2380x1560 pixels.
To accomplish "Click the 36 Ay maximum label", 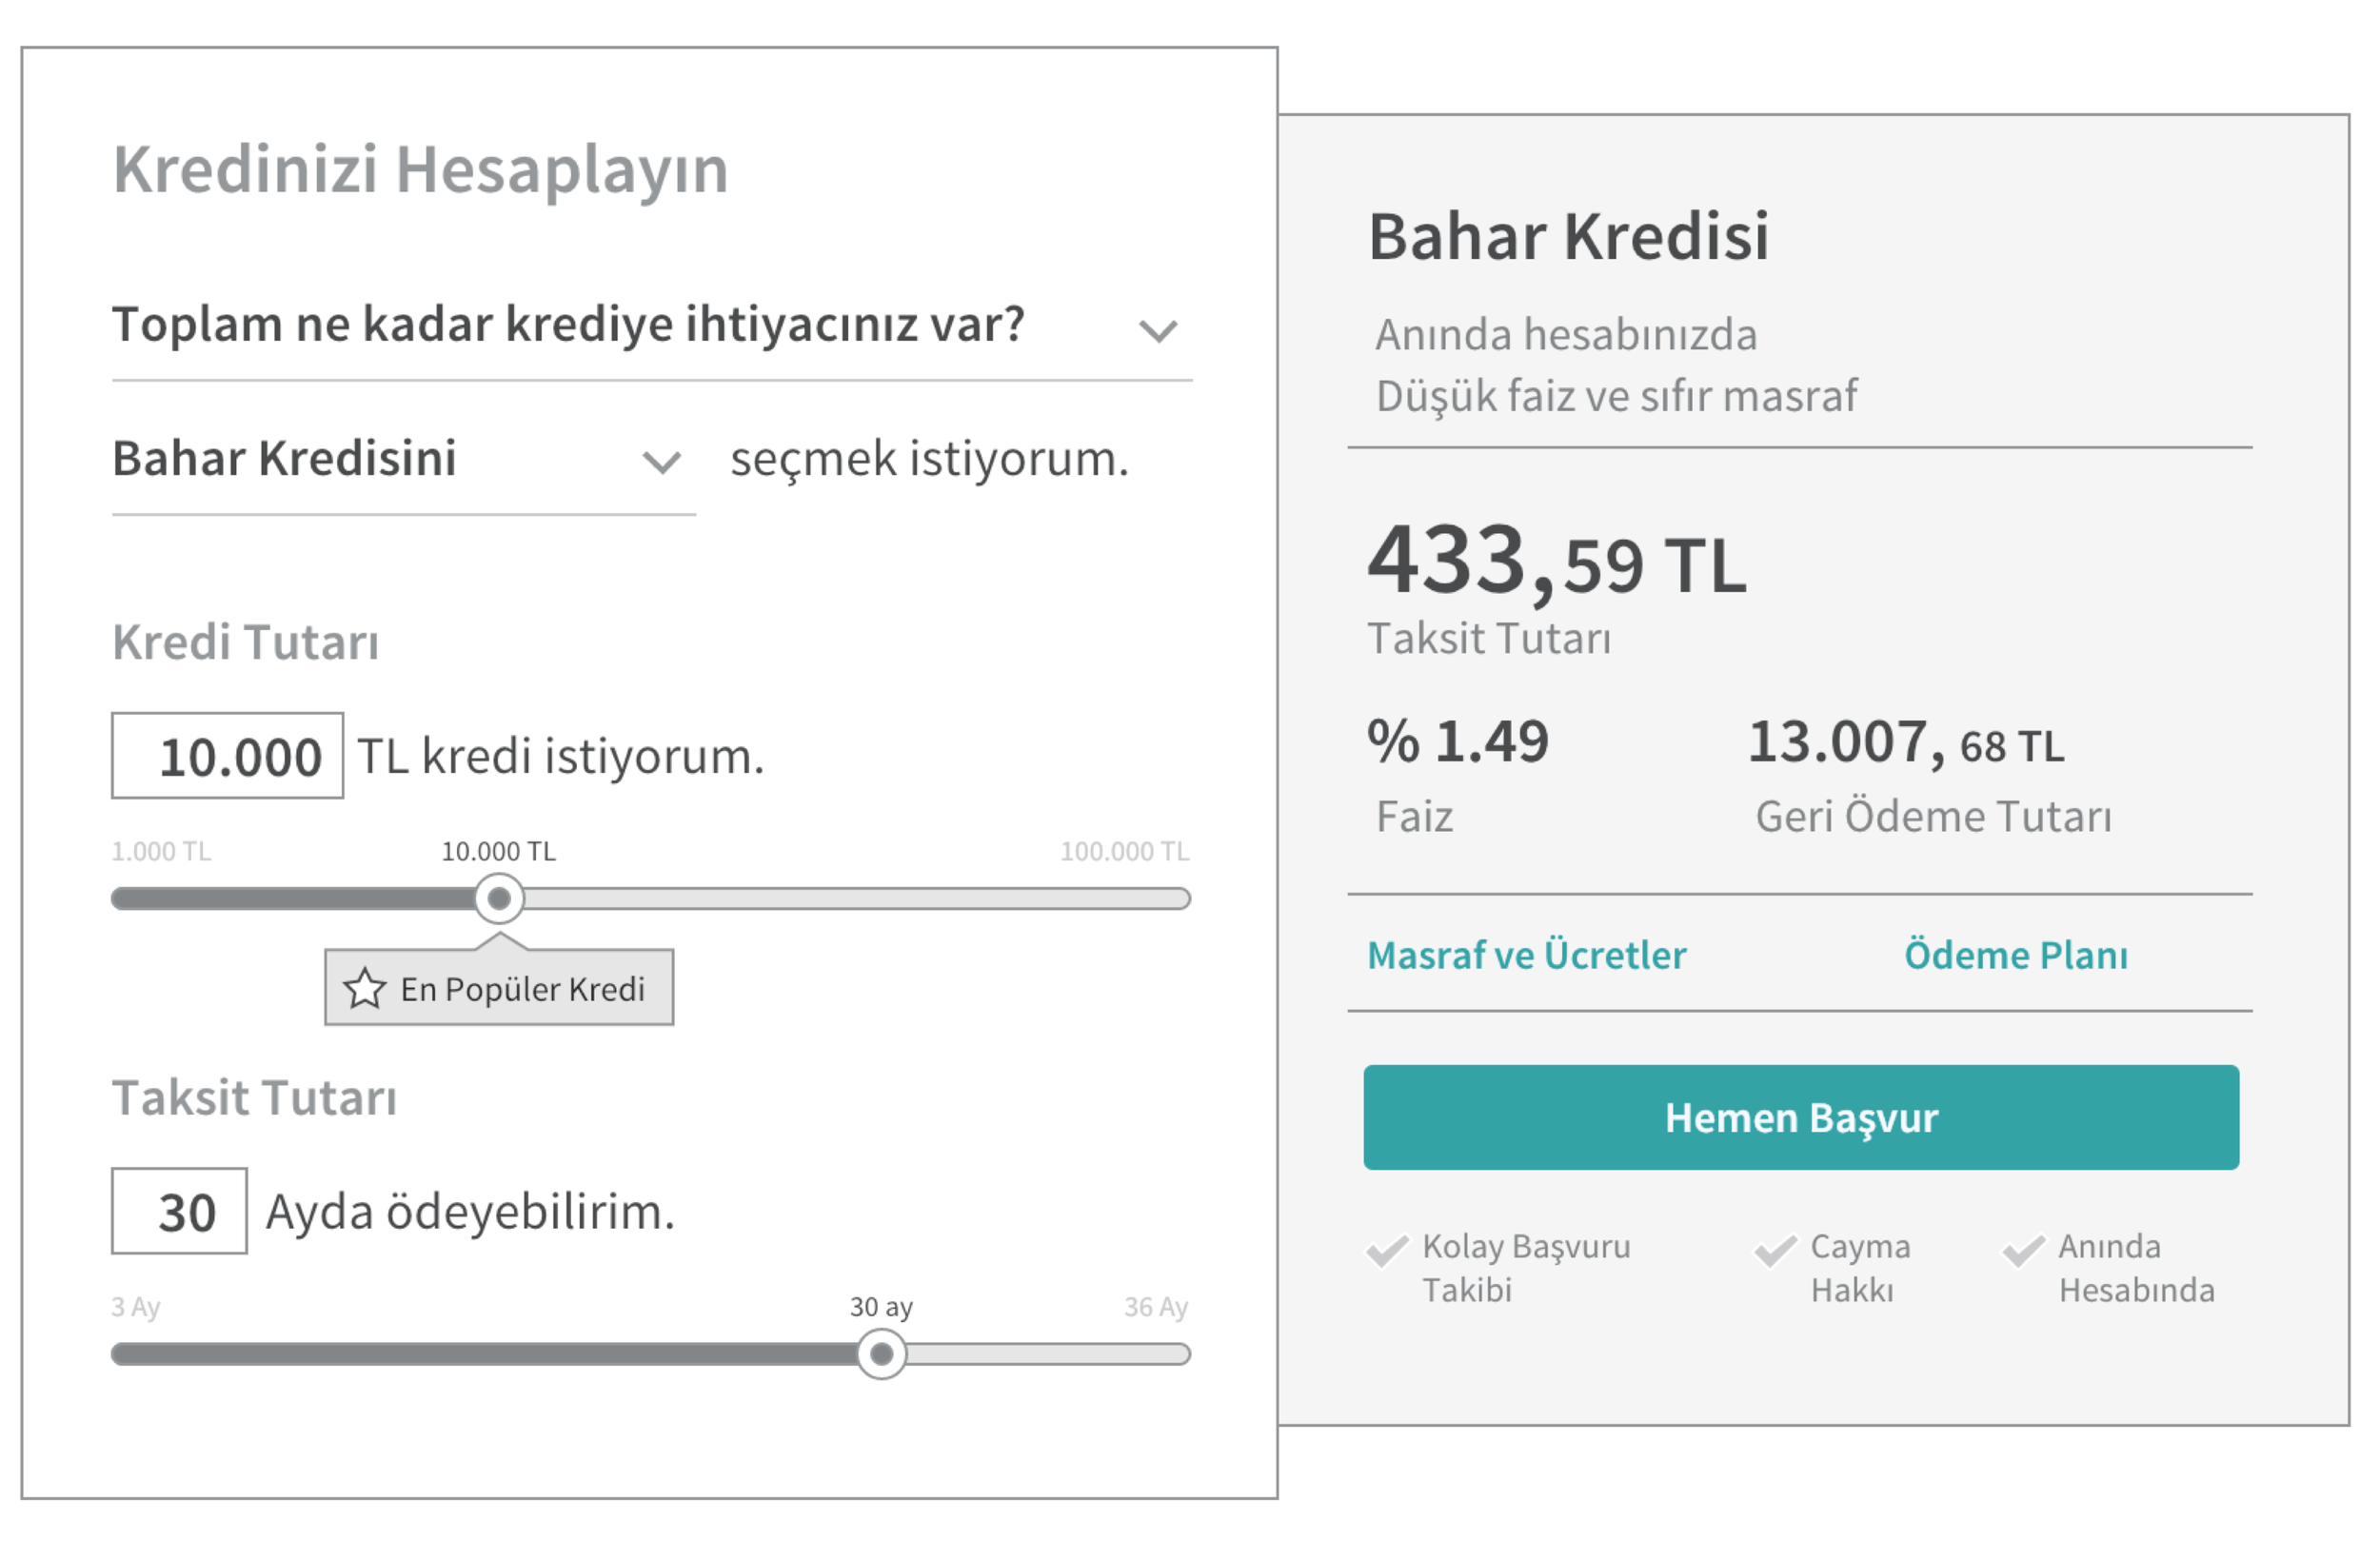I will 1156,1308.
